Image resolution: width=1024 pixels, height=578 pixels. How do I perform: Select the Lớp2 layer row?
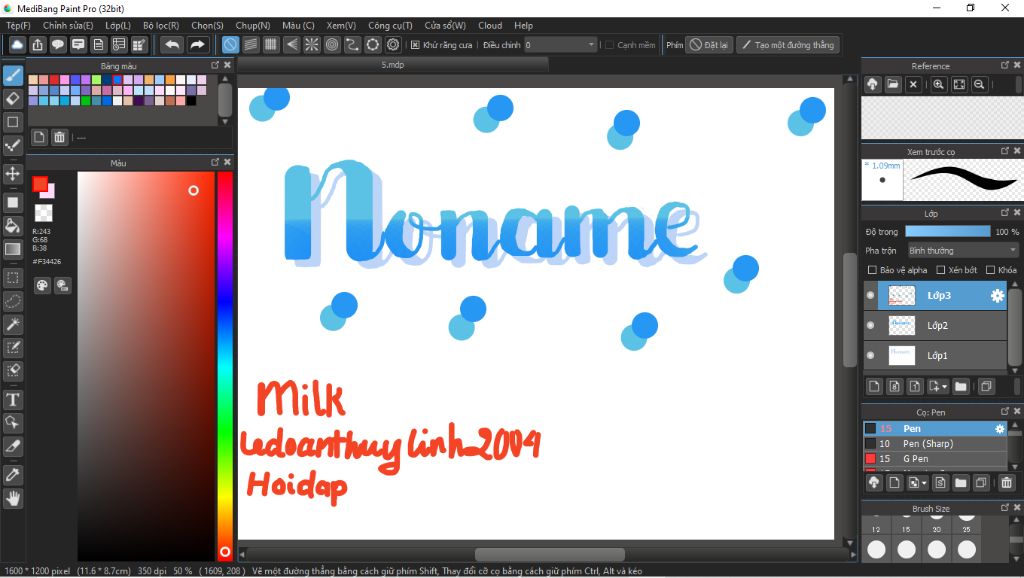(935, 325)
